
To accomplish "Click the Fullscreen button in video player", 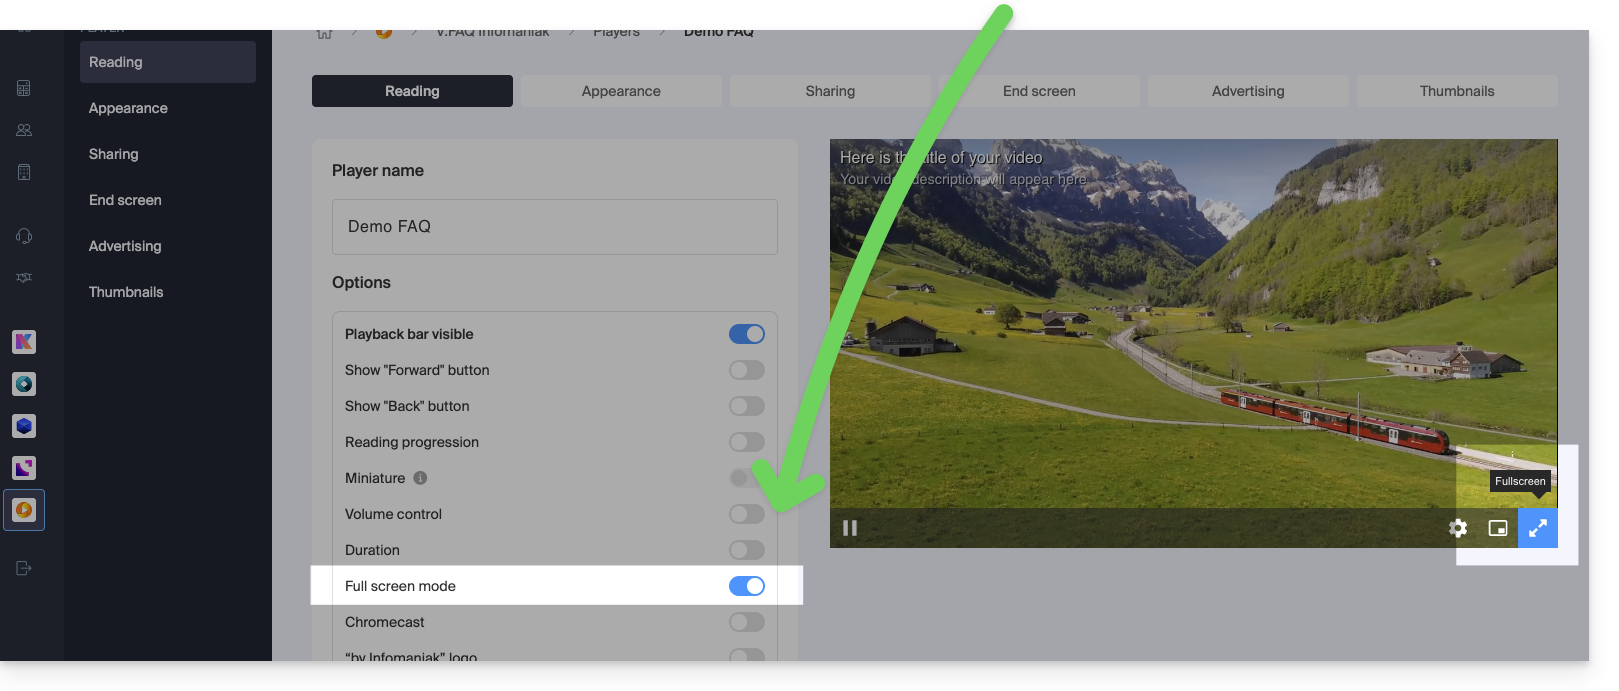I will tap(1537, 528).
